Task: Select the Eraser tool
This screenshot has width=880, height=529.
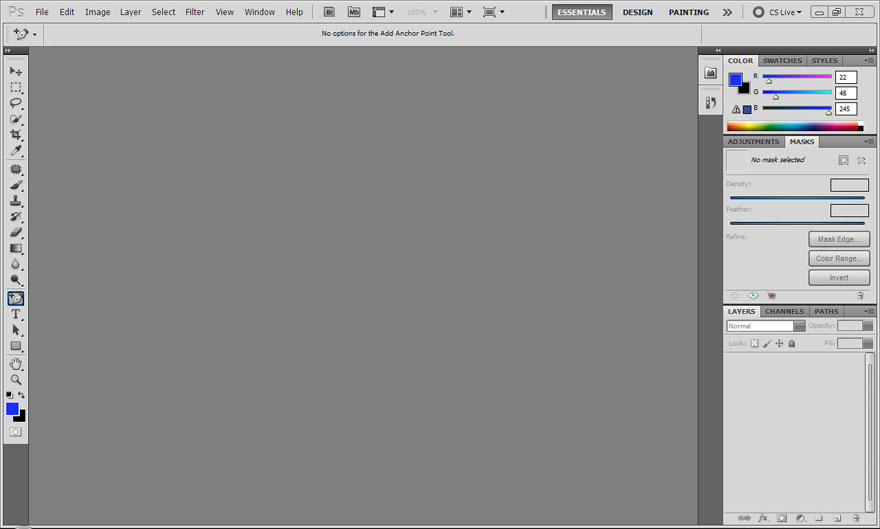Action: [16, 232]
